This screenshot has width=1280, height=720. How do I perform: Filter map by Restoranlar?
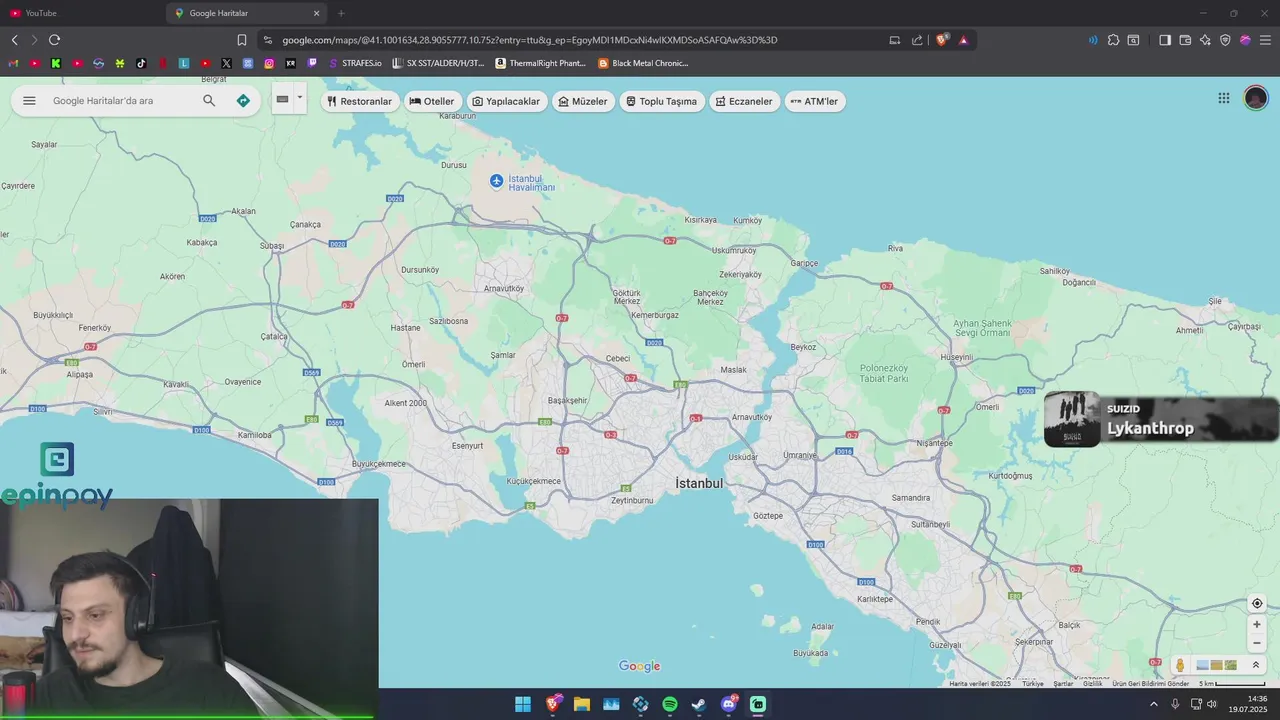click(360, 101)
